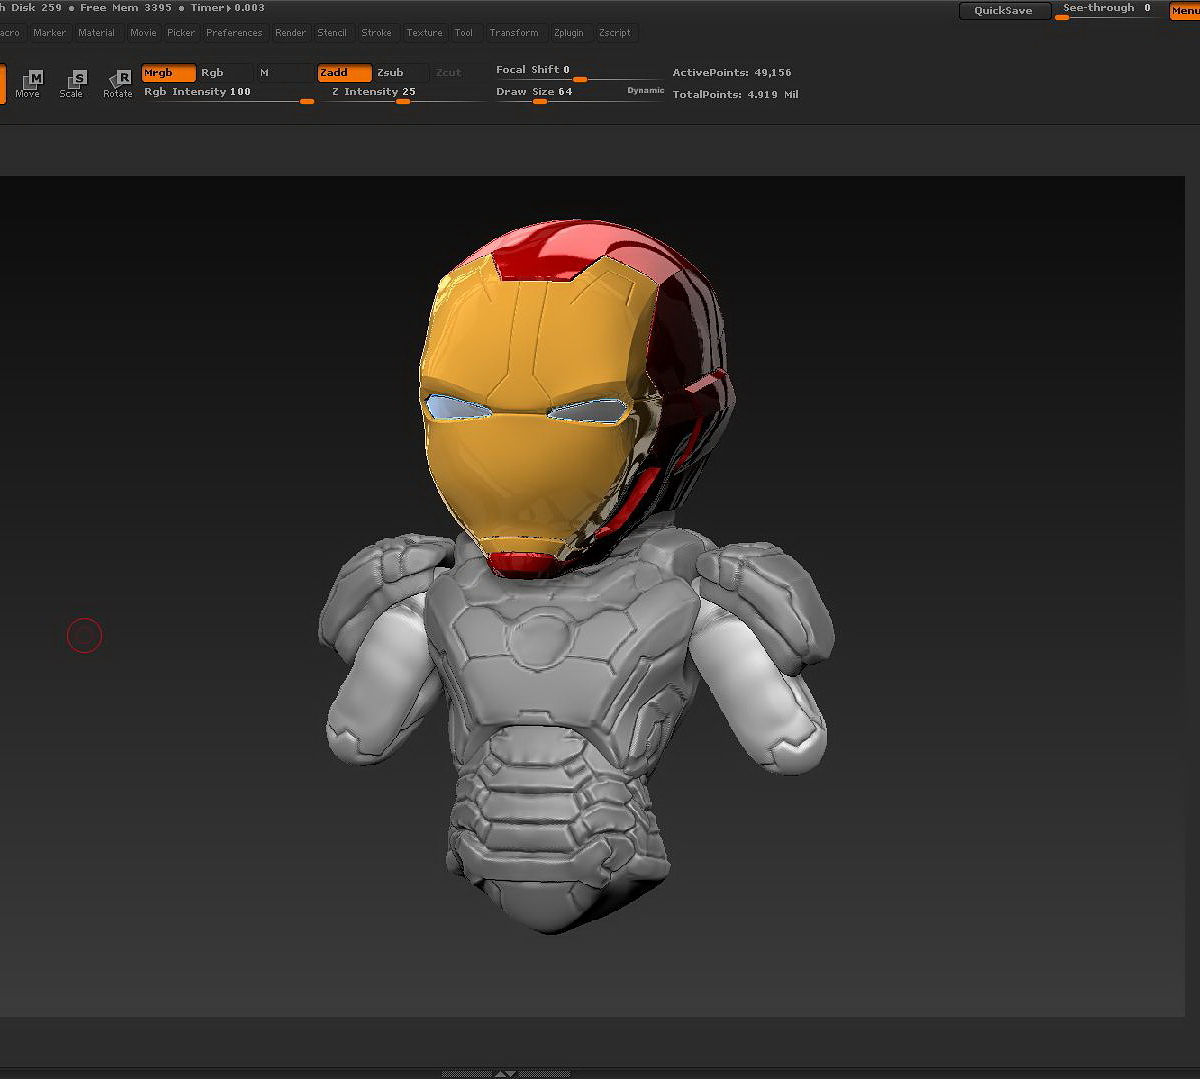Screen dimensions: 1200x1079
Task: Open the Zscript menu
Action: coord(615,33)
